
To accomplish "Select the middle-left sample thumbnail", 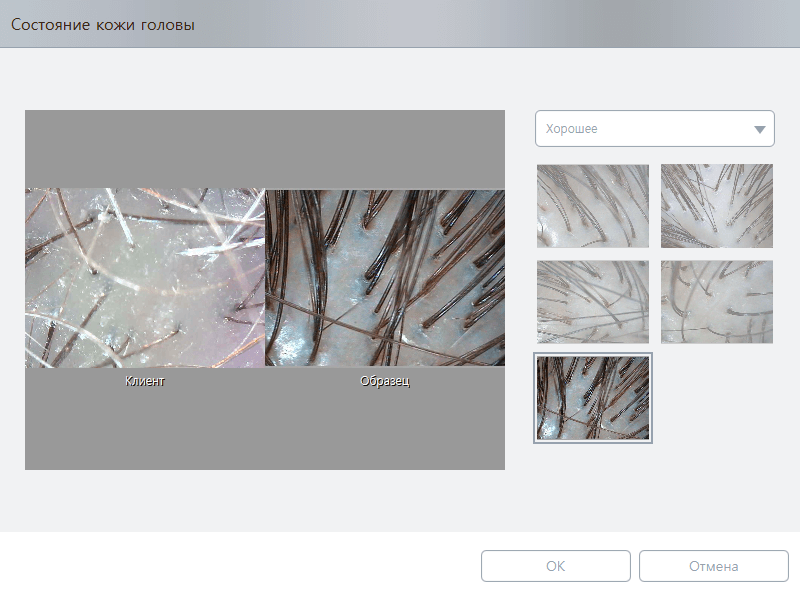I will click(x=593, y=302).
